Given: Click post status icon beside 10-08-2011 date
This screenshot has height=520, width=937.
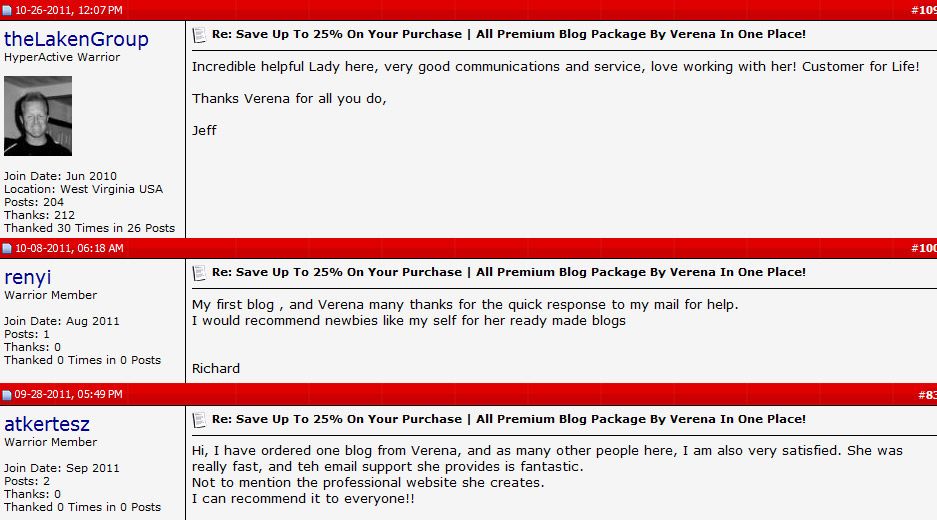Looking at the screenshot, I should 7,248.
